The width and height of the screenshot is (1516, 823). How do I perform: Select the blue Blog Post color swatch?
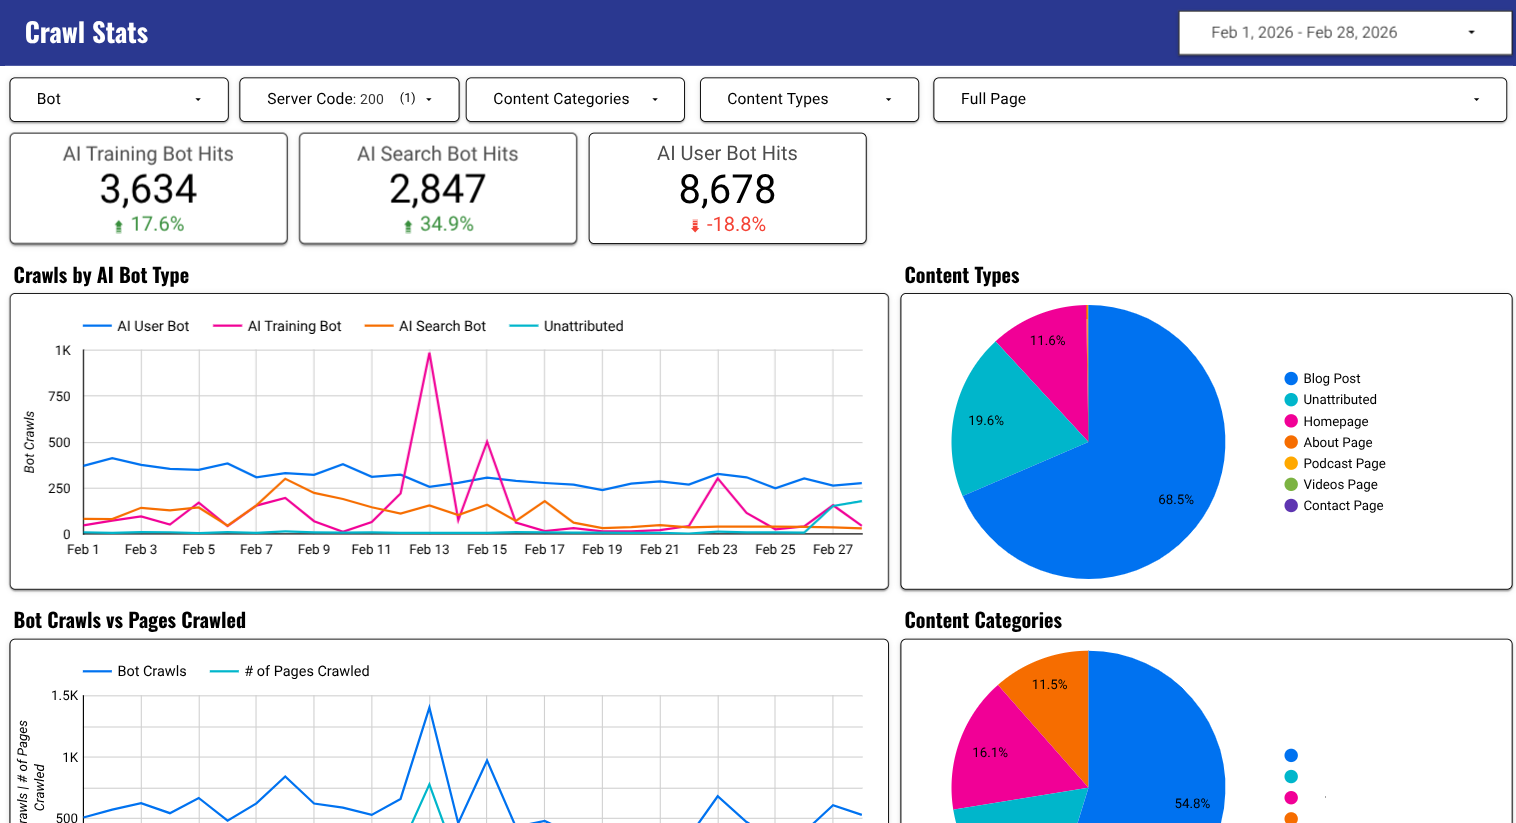click(1290, 378)
